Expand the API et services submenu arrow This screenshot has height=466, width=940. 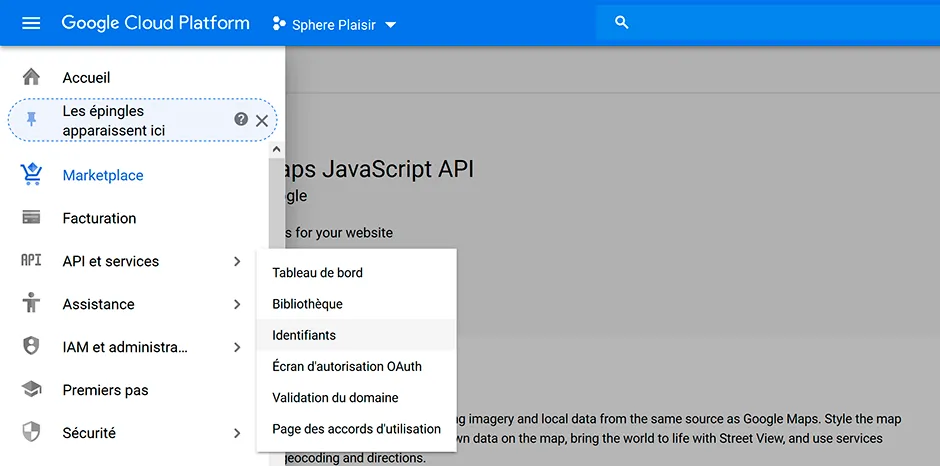pyautogui.click(x=237, y=261)
